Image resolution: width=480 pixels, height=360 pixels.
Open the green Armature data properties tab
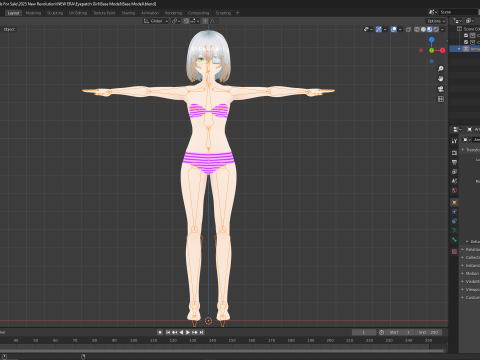pos(454,230)
